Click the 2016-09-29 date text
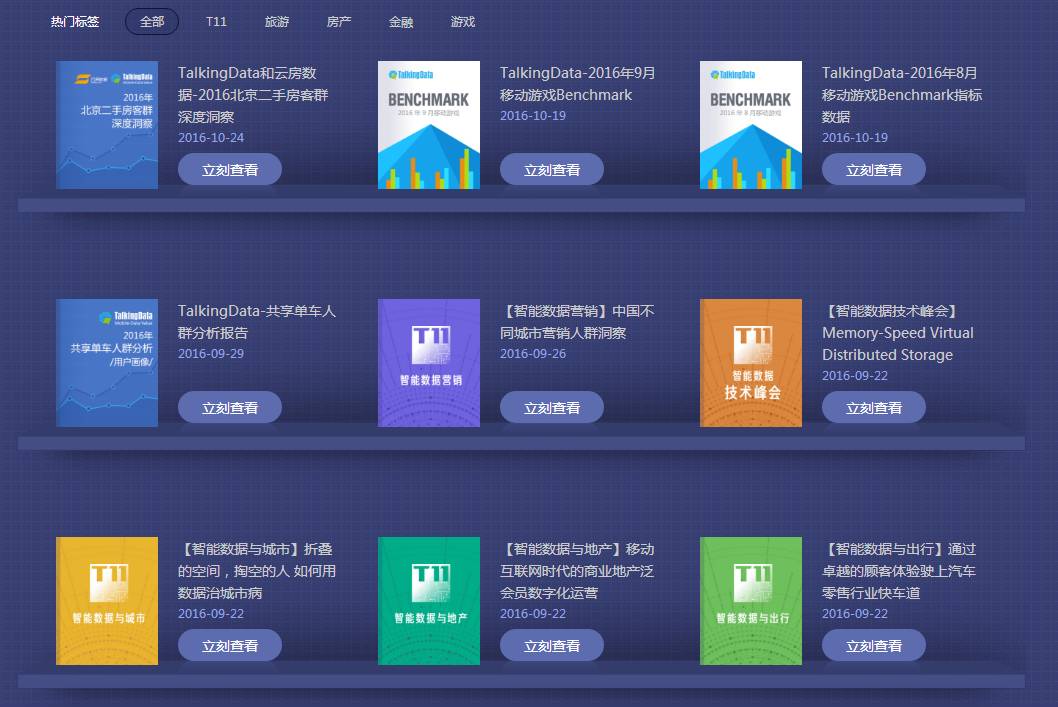Screen dimensions: 1058x707 click(211, 354)
